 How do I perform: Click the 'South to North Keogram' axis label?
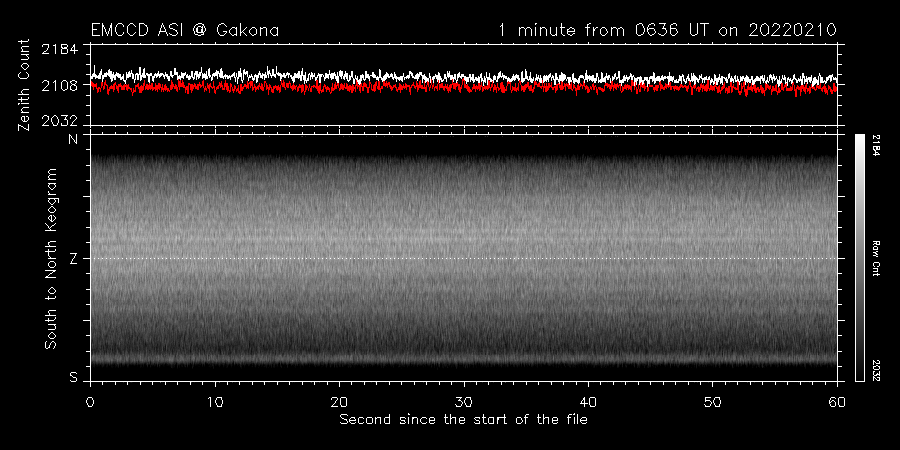click(51, 258)
